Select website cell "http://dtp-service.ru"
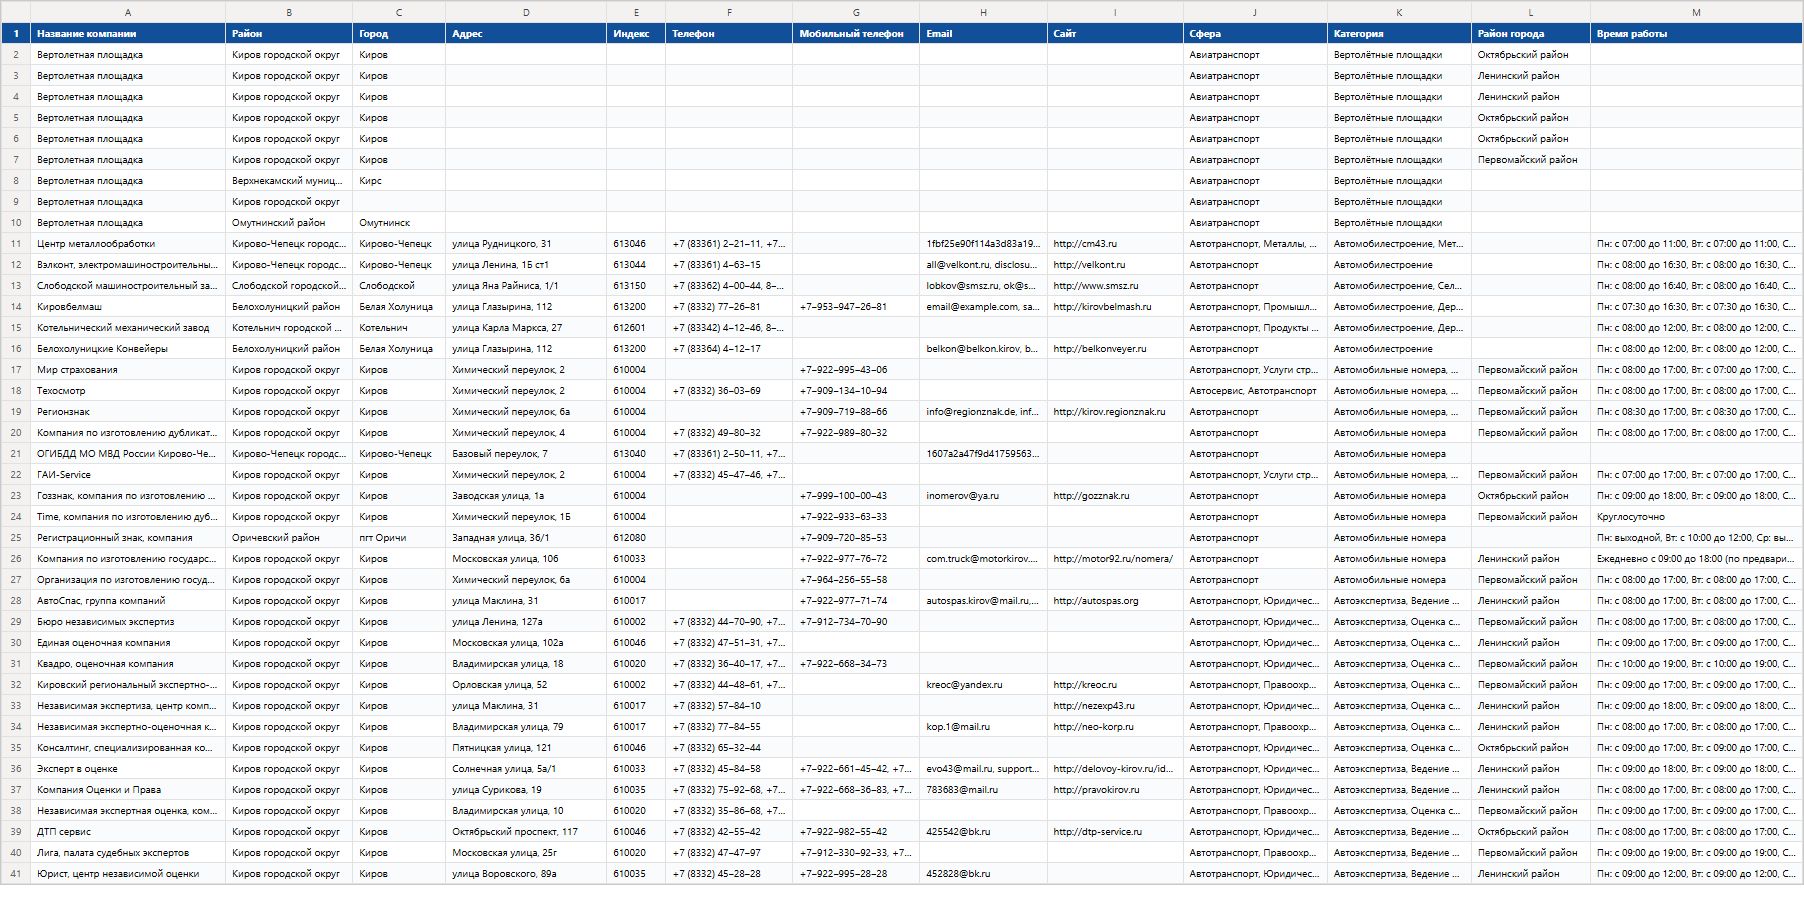 pyautogui.click(x=1115, y=832)
